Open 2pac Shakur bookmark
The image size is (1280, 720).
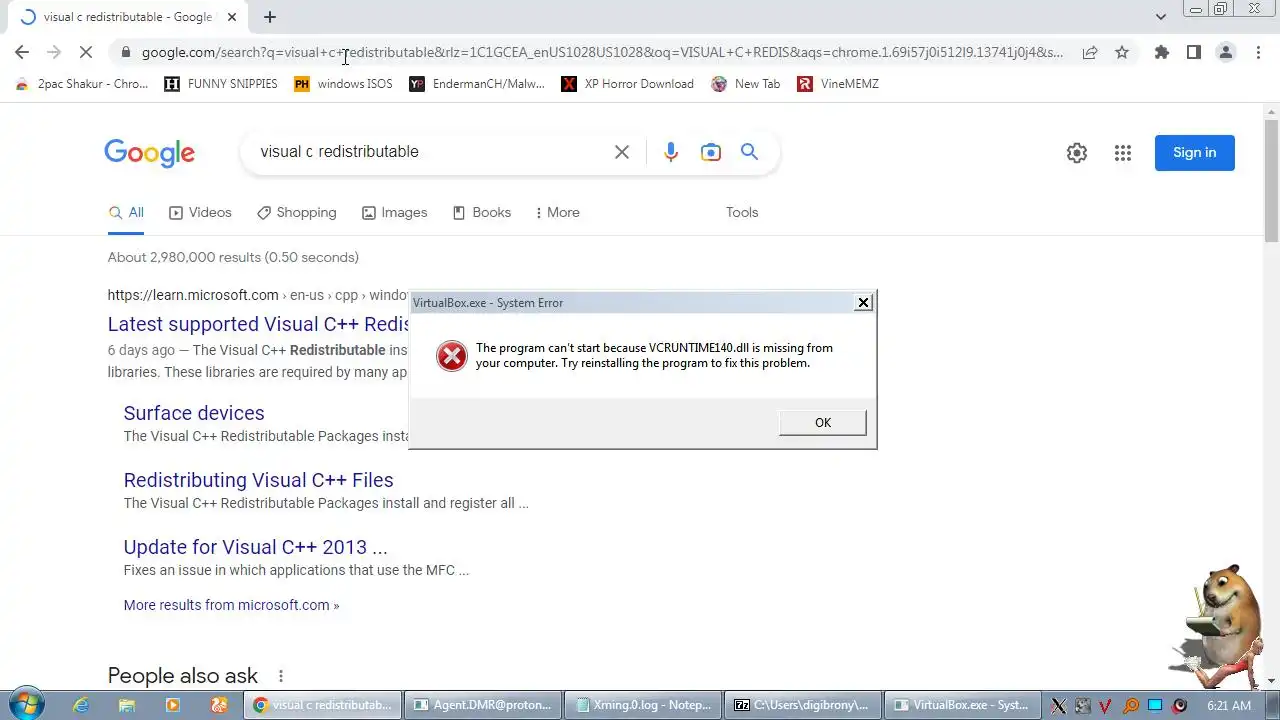[82, 84]
